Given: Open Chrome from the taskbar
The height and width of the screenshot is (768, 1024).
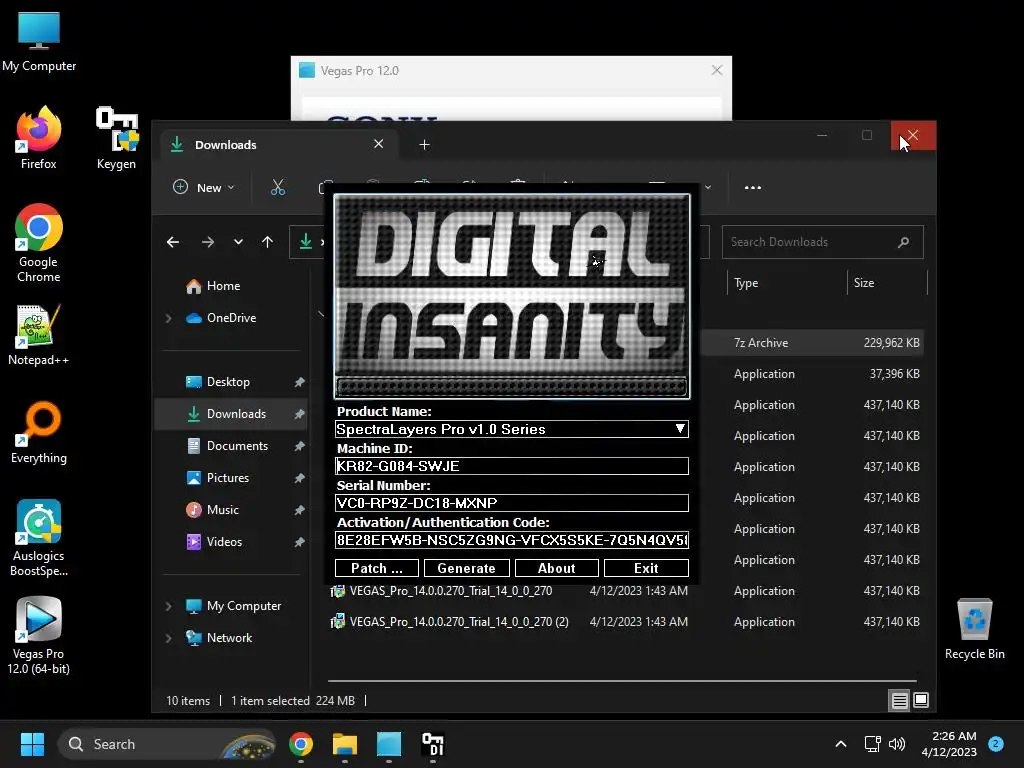Looking at the screenshot, I should (x=300, y=744).
